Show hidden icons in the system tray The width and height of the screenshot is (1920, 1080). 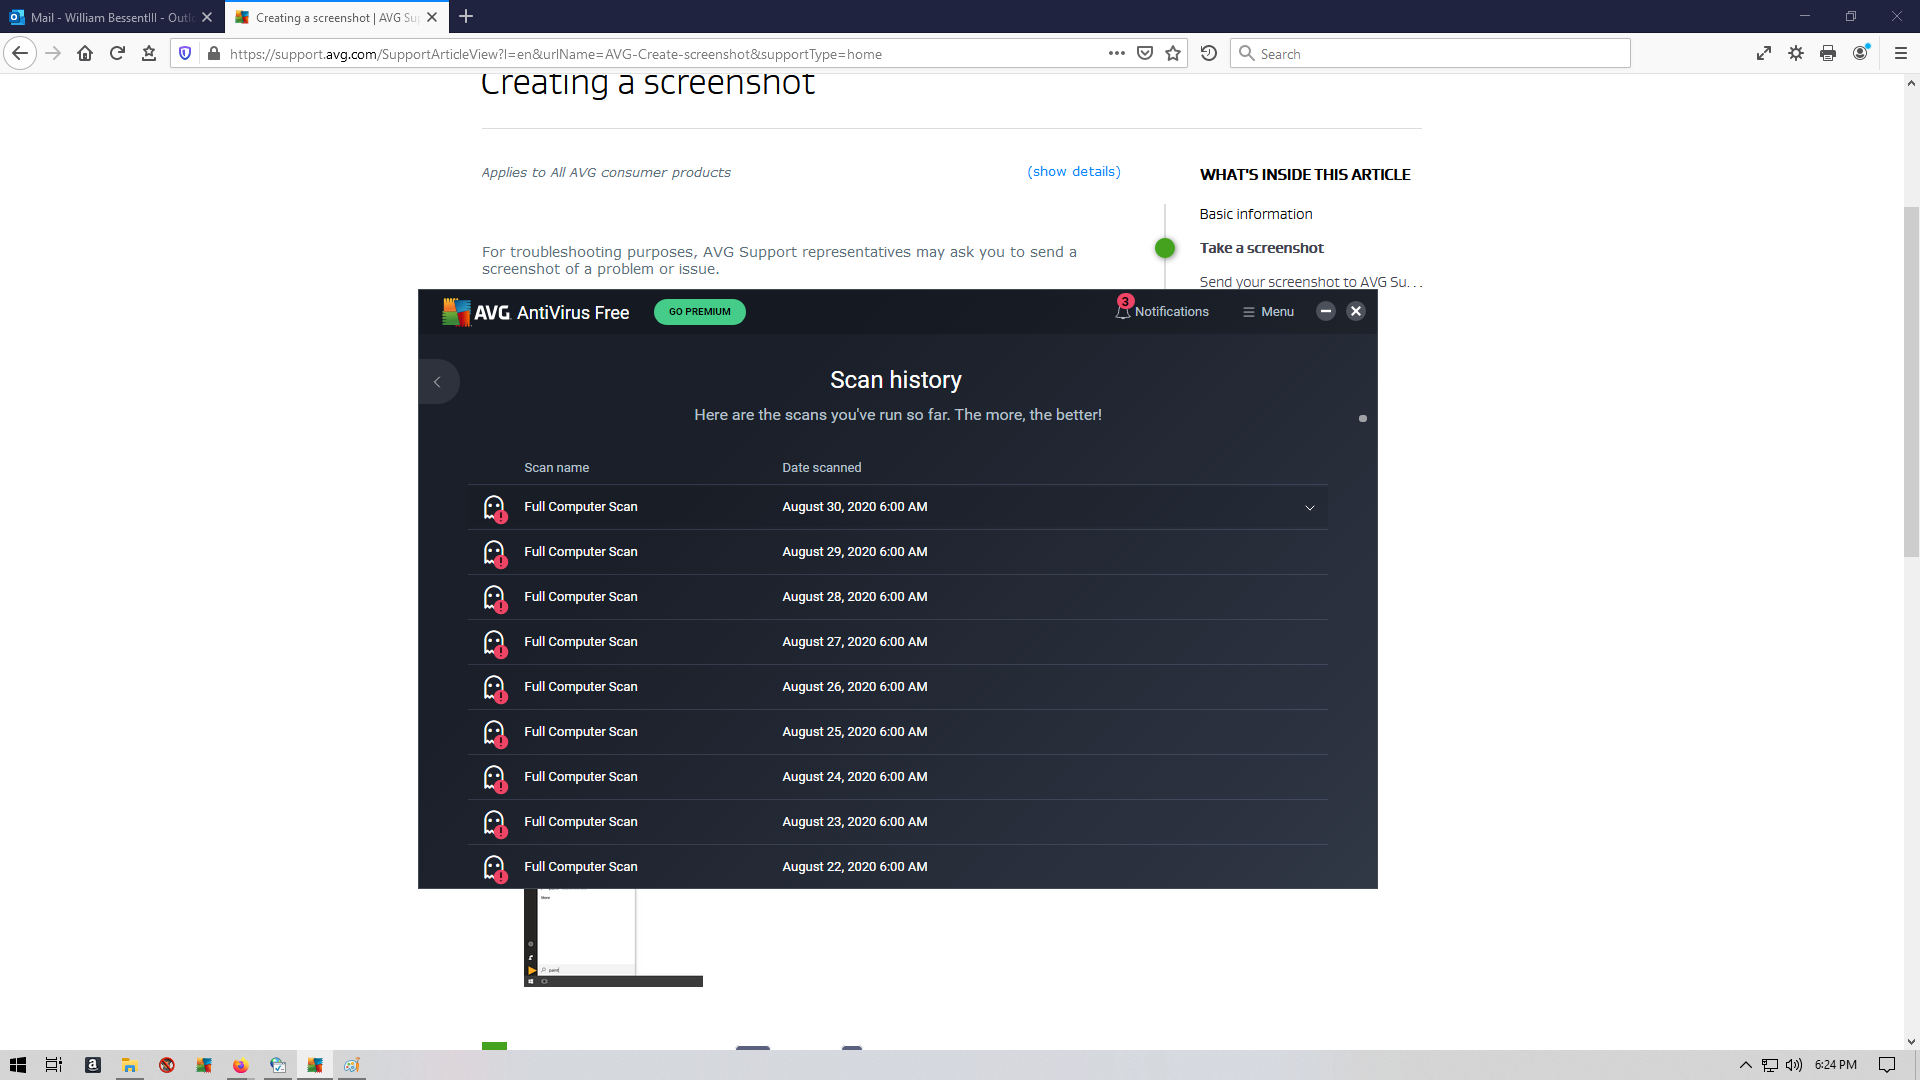1745,1065
